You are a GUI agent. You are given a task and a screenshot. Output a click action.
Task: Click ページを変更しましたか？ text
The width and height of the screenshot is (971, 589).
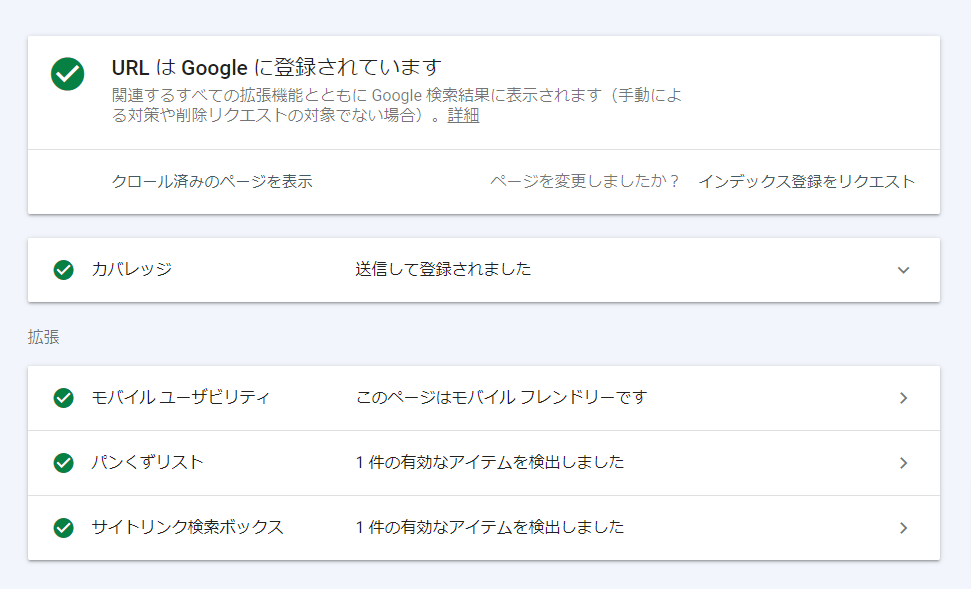(x=585, y=181)
